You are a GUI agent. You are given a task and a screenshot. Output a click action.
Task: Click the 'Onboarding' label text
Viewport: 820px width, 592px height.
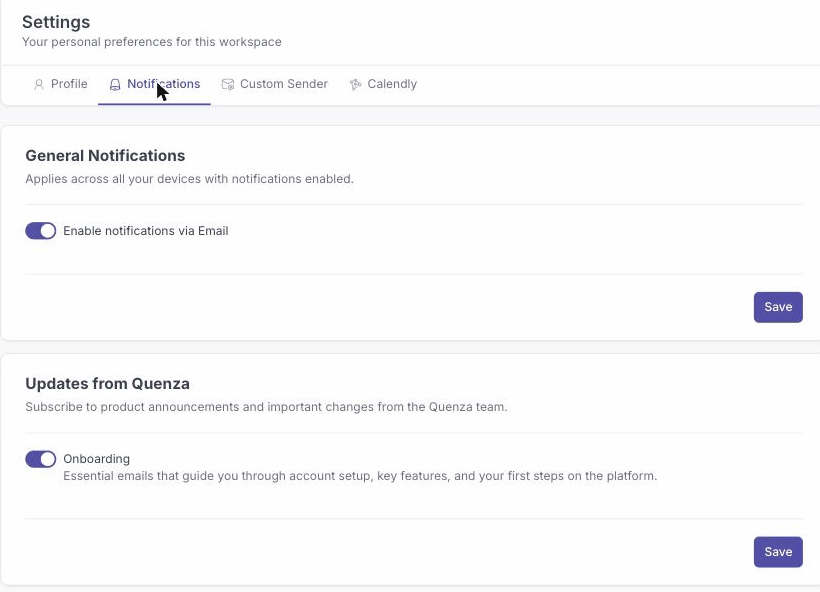(x=97, y=459)
